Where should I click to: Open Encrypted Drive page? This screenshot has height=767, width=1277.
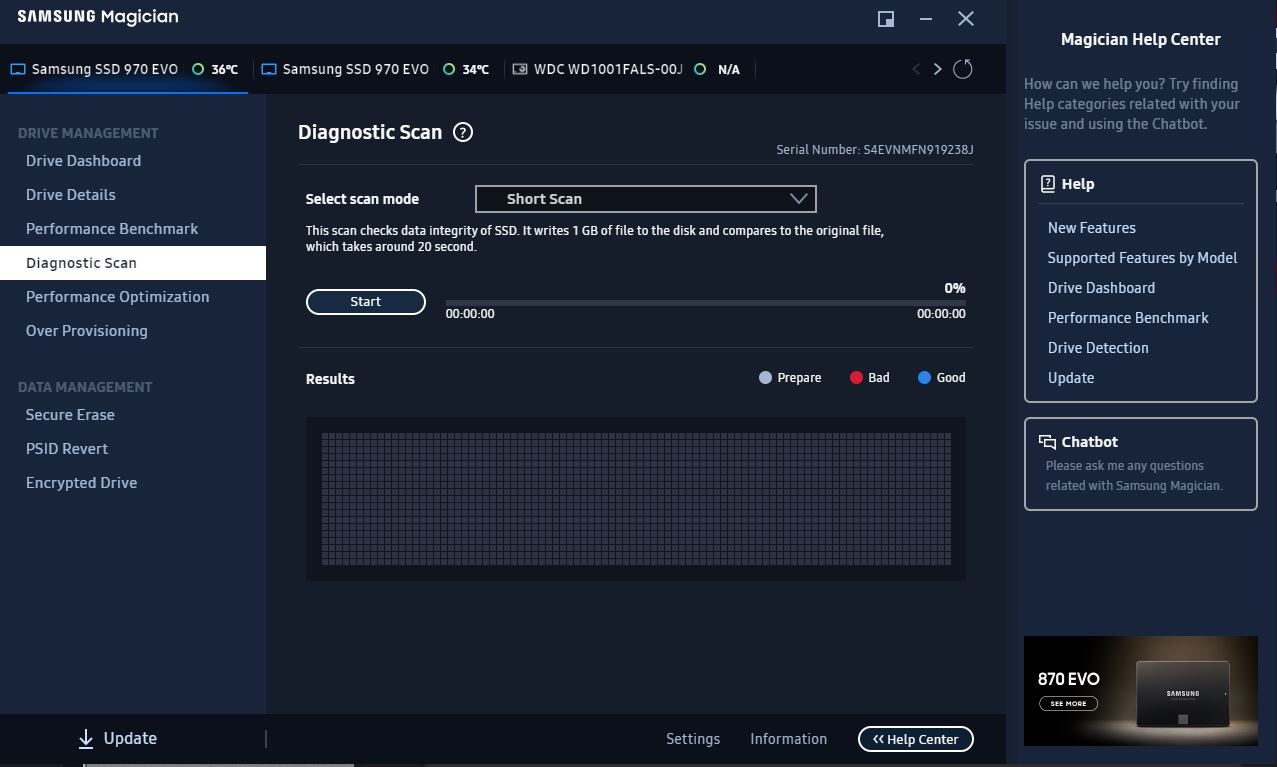[x=81, y=483]
